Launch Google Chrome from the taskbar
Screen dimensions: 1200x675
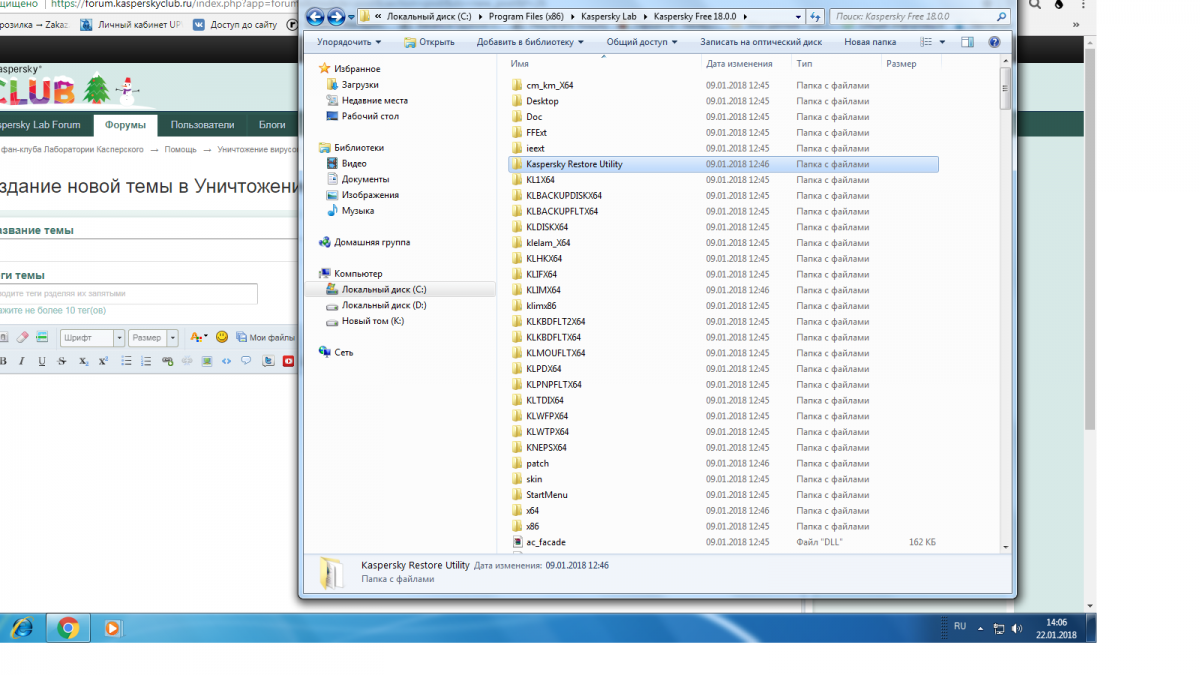coord(68,628)
